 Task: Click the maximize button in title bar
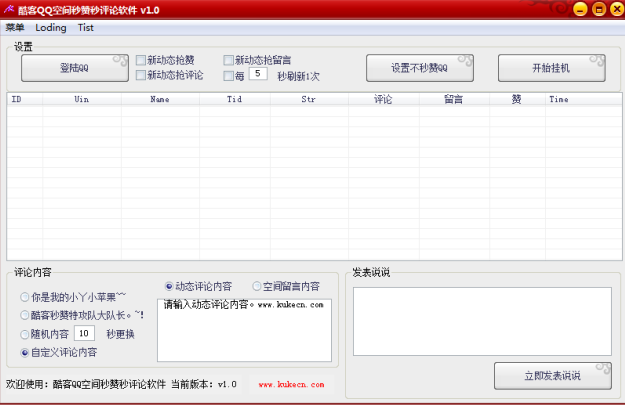(598, 9)
